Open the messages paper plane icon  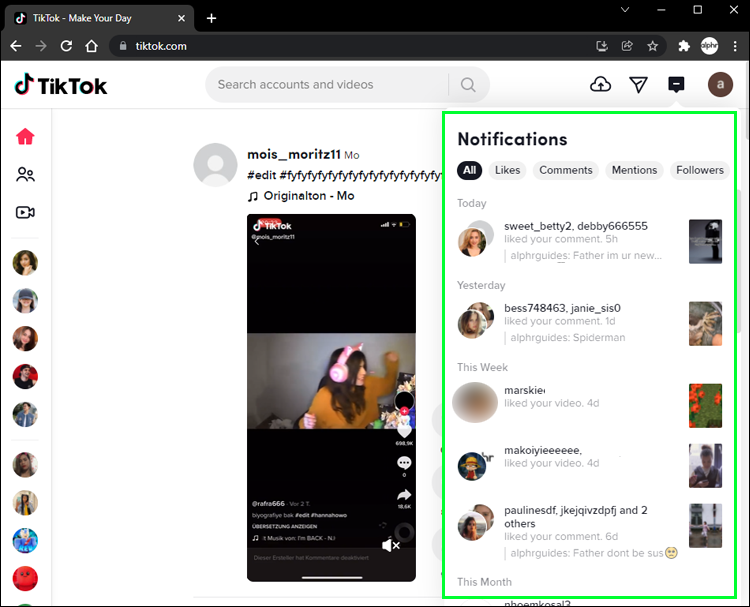[x=638, y=85]
